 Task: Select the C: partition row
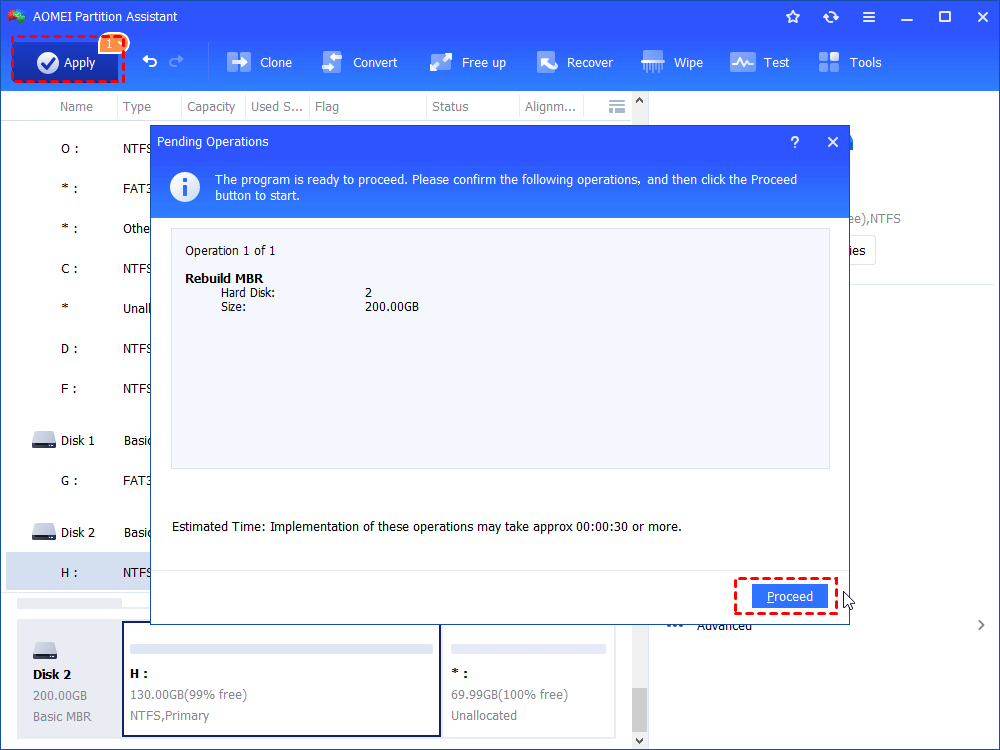(78, 268)
